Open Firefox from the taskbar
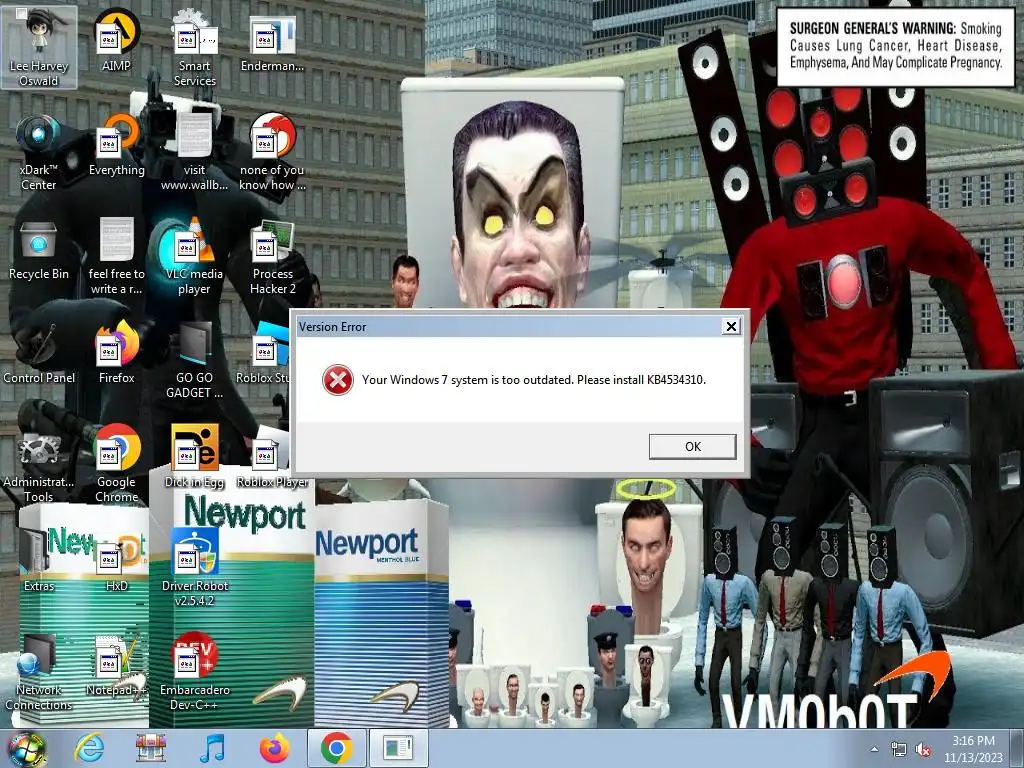Screen dimensions: 1024x768 pos(274,748)
